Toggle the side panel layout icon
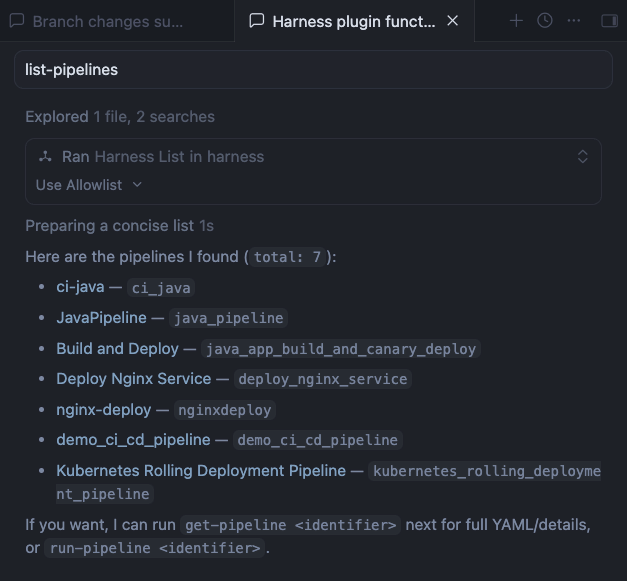 (x=609, y=21)
